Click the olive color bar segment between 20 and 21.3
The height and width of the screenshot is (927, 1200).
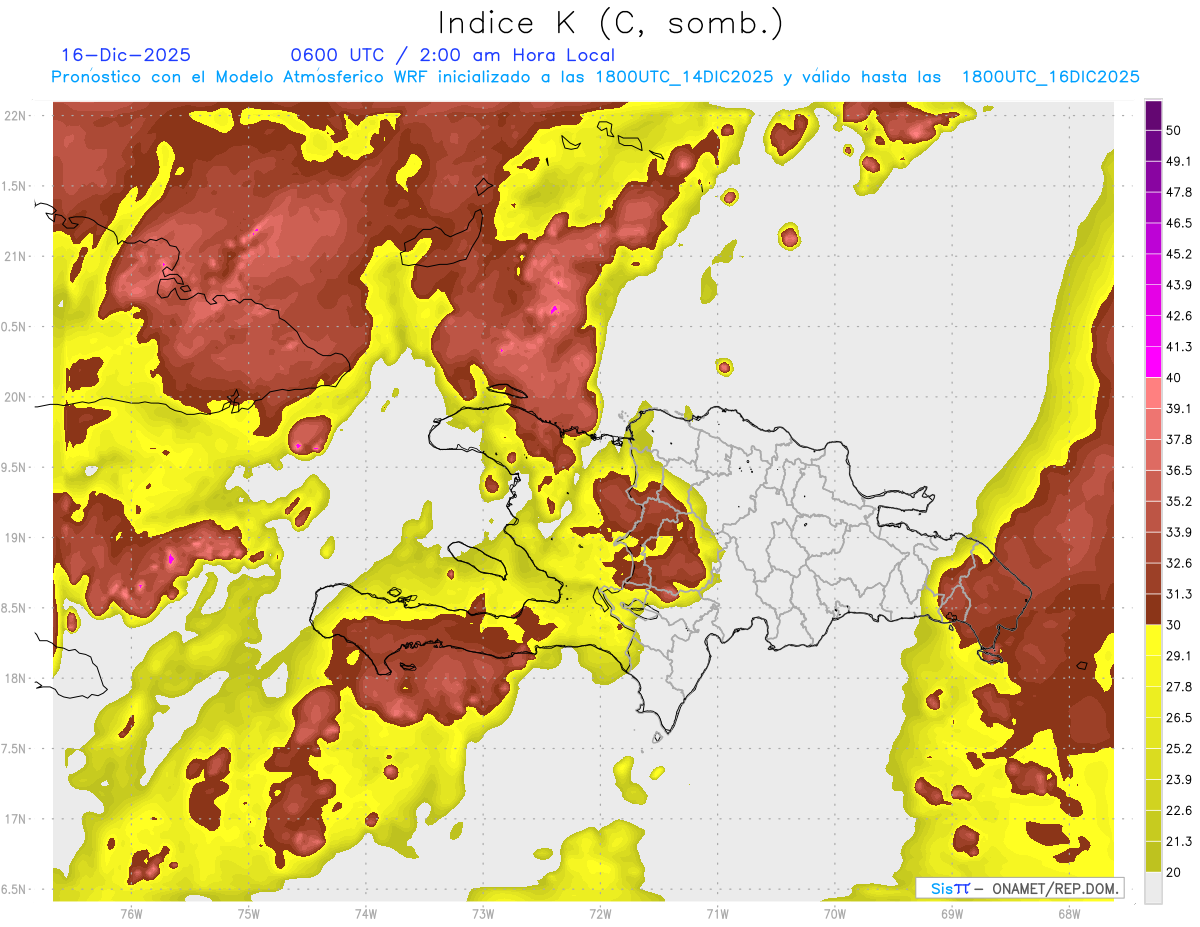[1154, 856]
